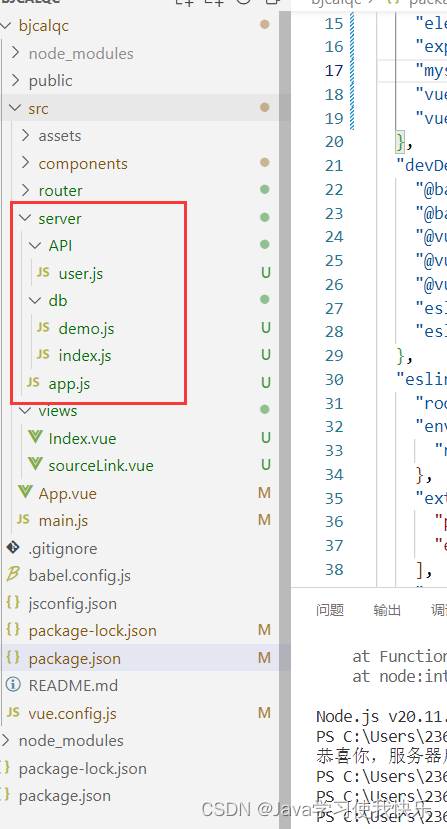Open index.js in db folder
This screenshot has height=829, width=447.
pyautogui.click(x=85, y=356)
